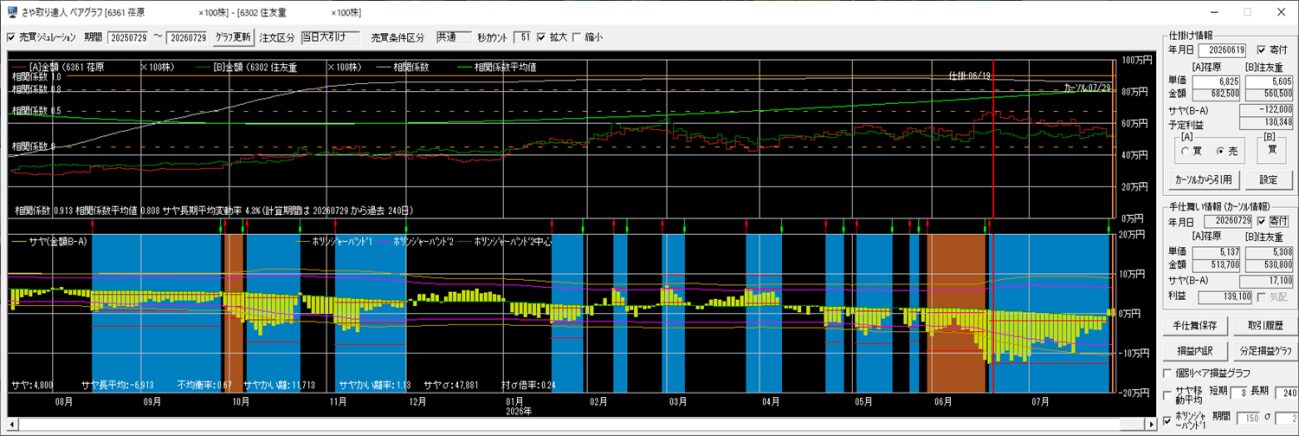Click the period end date field in top toolbar
Viewport: 1299px width, 436px height.
pos(187,38)
